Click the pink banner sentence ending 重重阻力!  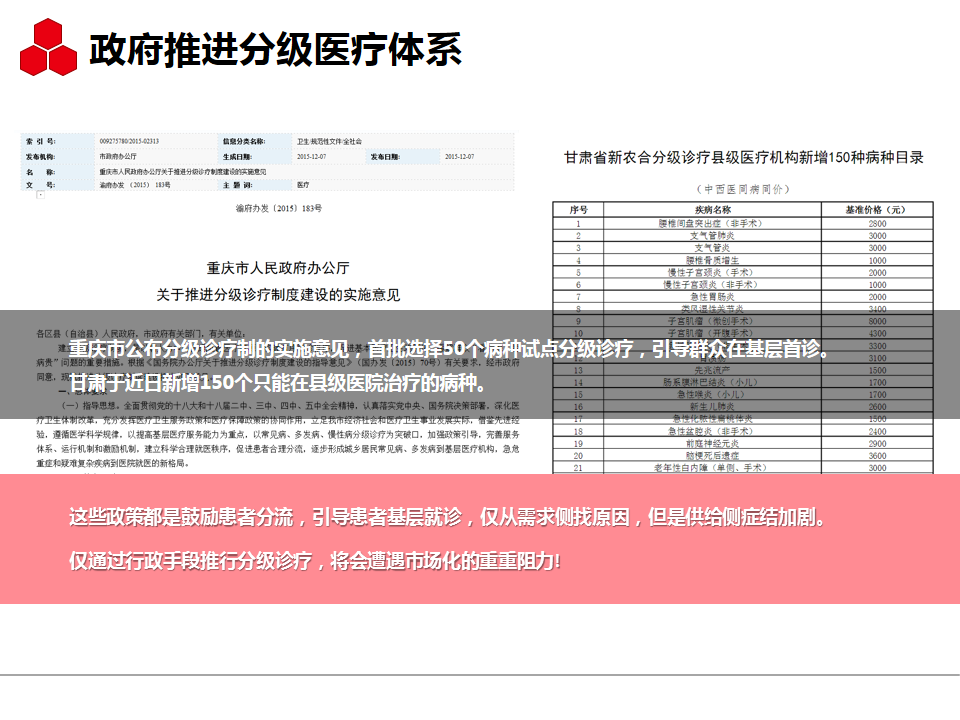point(315,561)
